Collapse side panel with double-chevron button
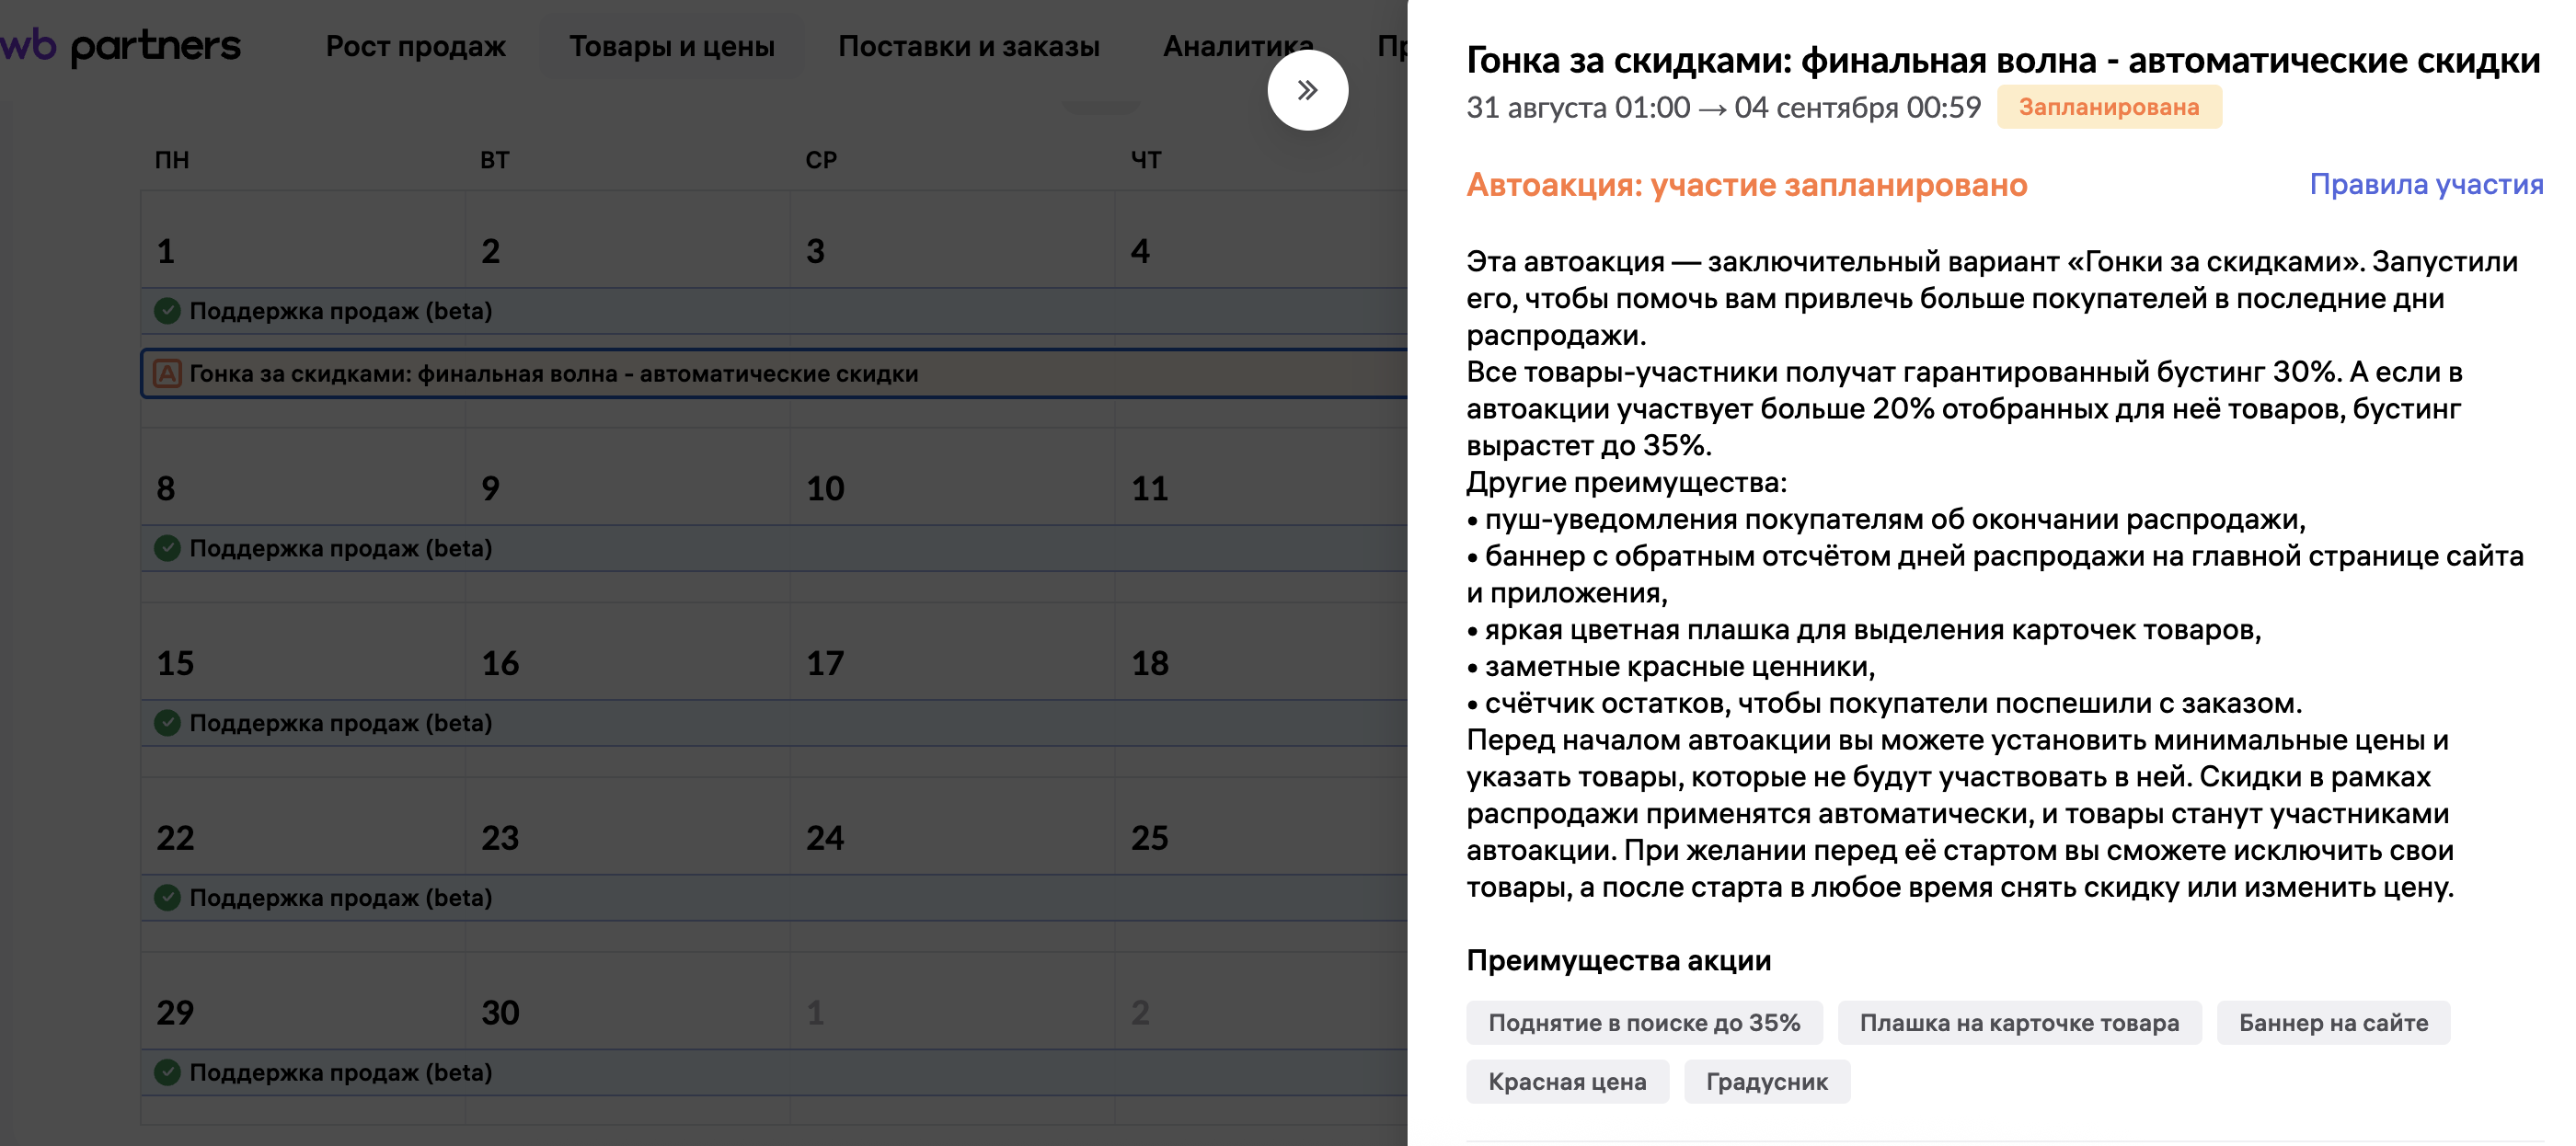This screenshot has height=1146, width=2576. coord(1307,90)
